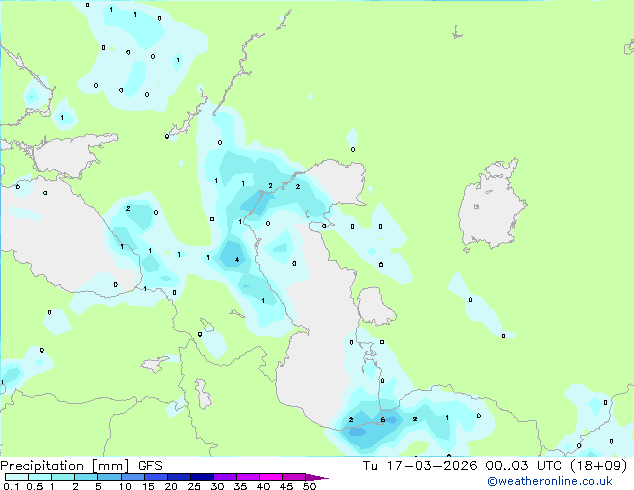Click the 5–10 mm legend swatch

tap(109, 477)
